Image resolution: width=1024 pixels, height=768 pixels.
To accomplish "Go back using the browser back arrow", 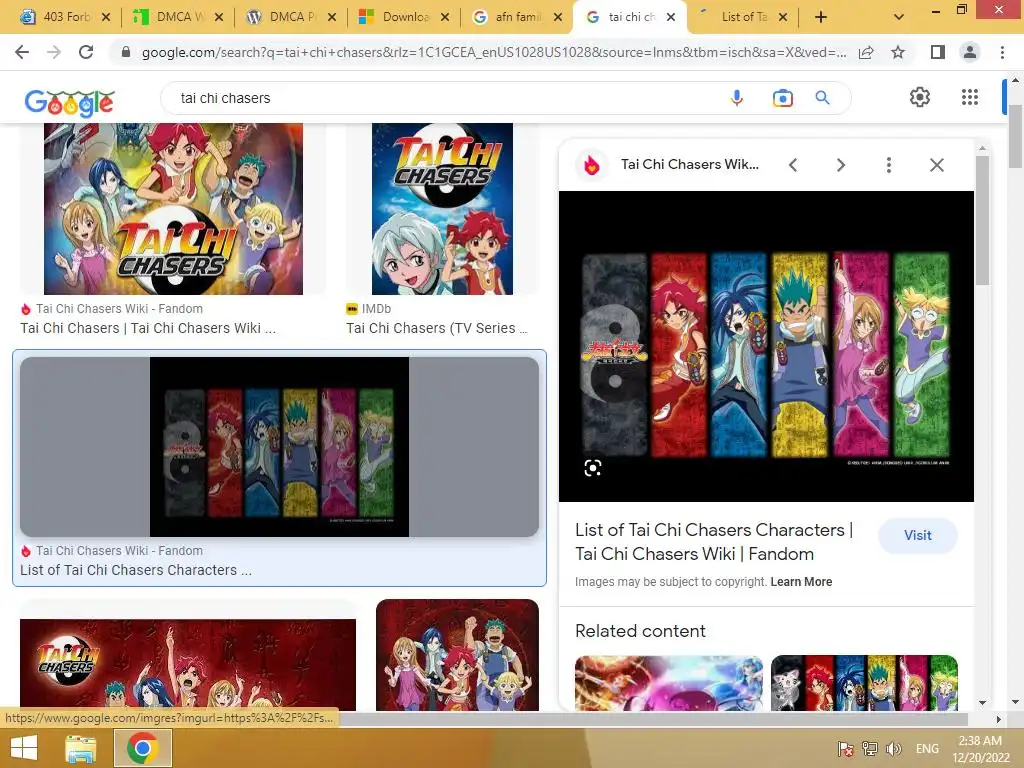I will click(x=22, y=52).
